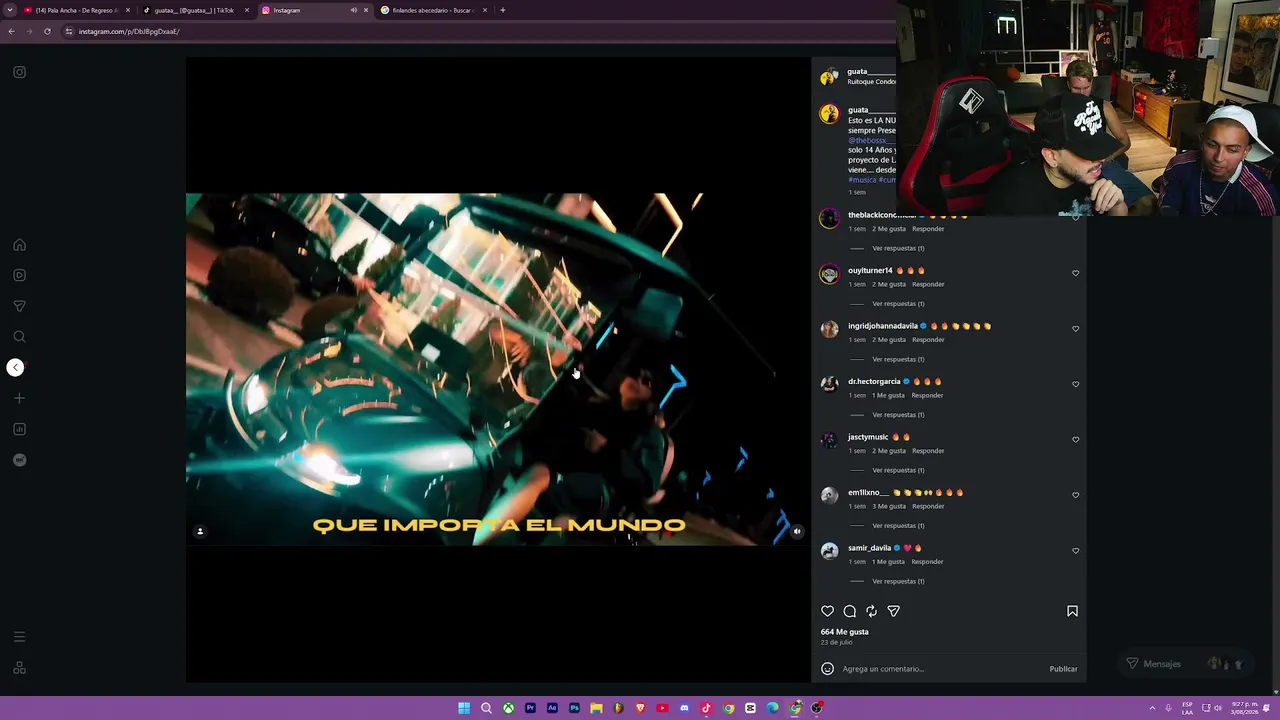The height and width of the screenshot is (720, 1280).
Task: Open the emoji picker in comment box
Action: 827,669
